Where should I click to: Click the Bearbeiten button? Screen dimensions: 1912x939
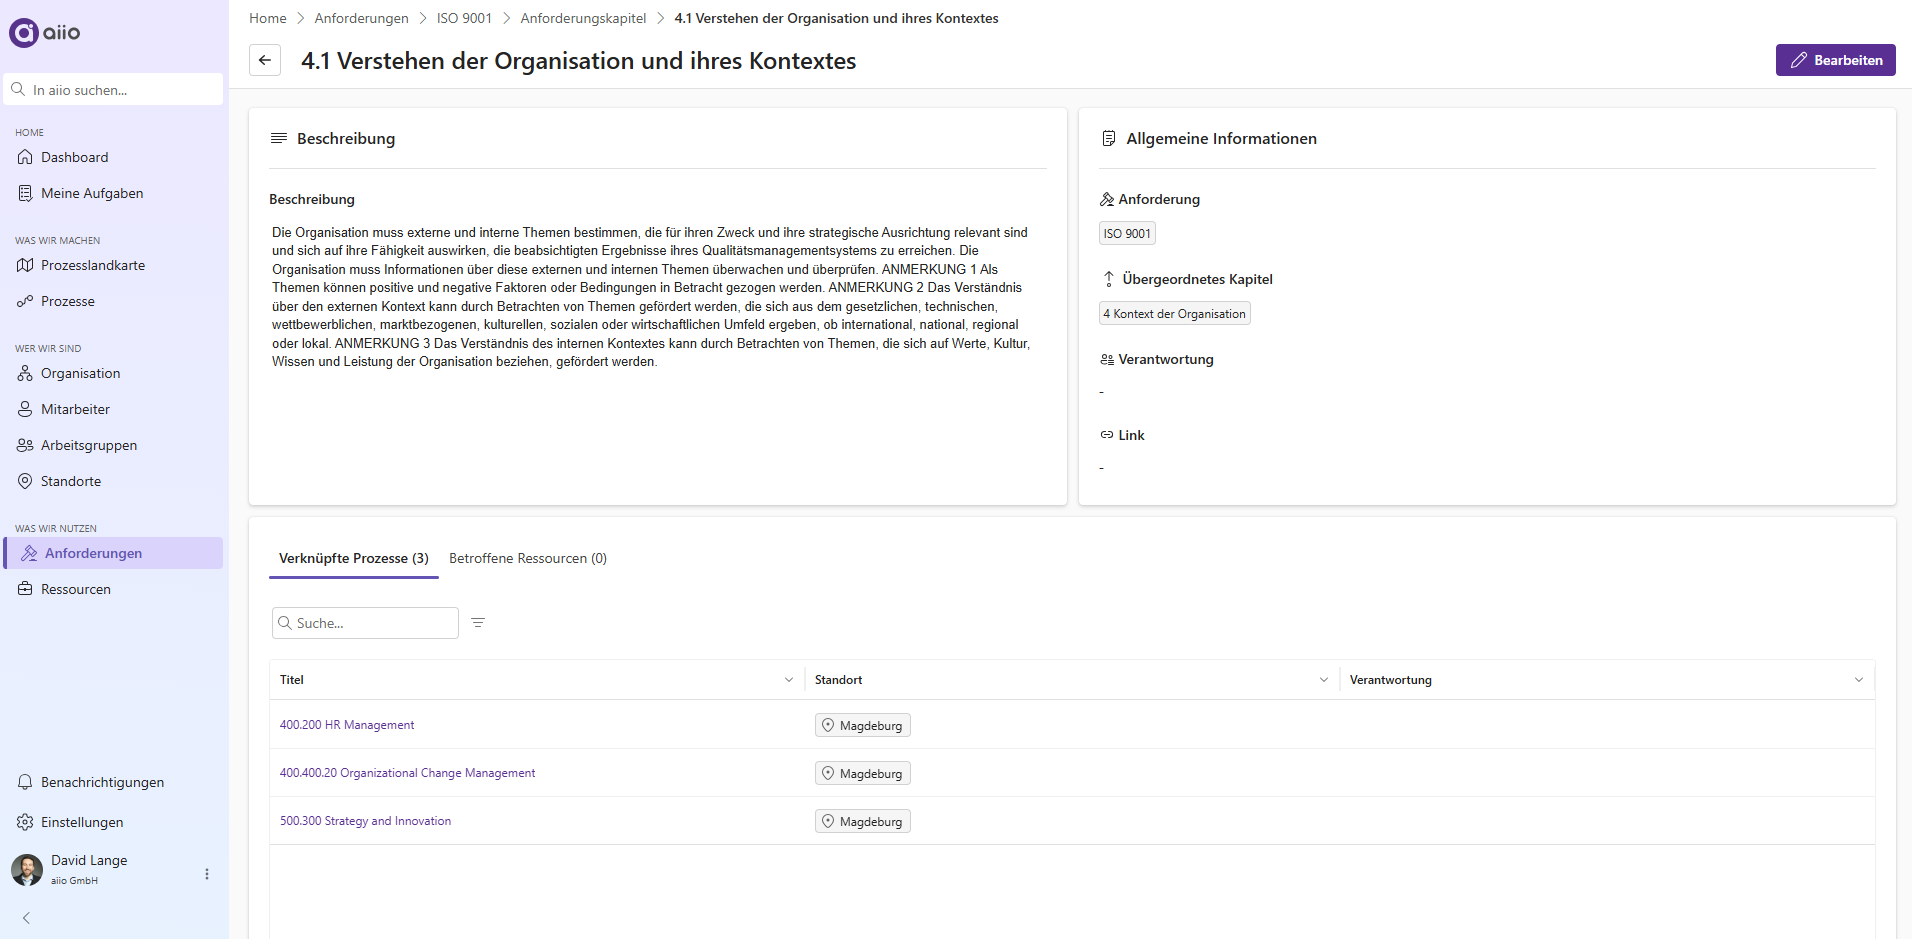1835,60
